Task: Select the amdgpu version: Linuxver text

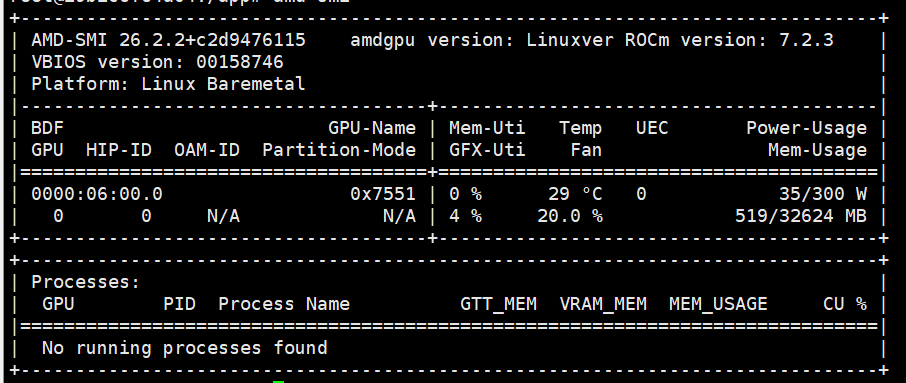Action: click(482, 40)
